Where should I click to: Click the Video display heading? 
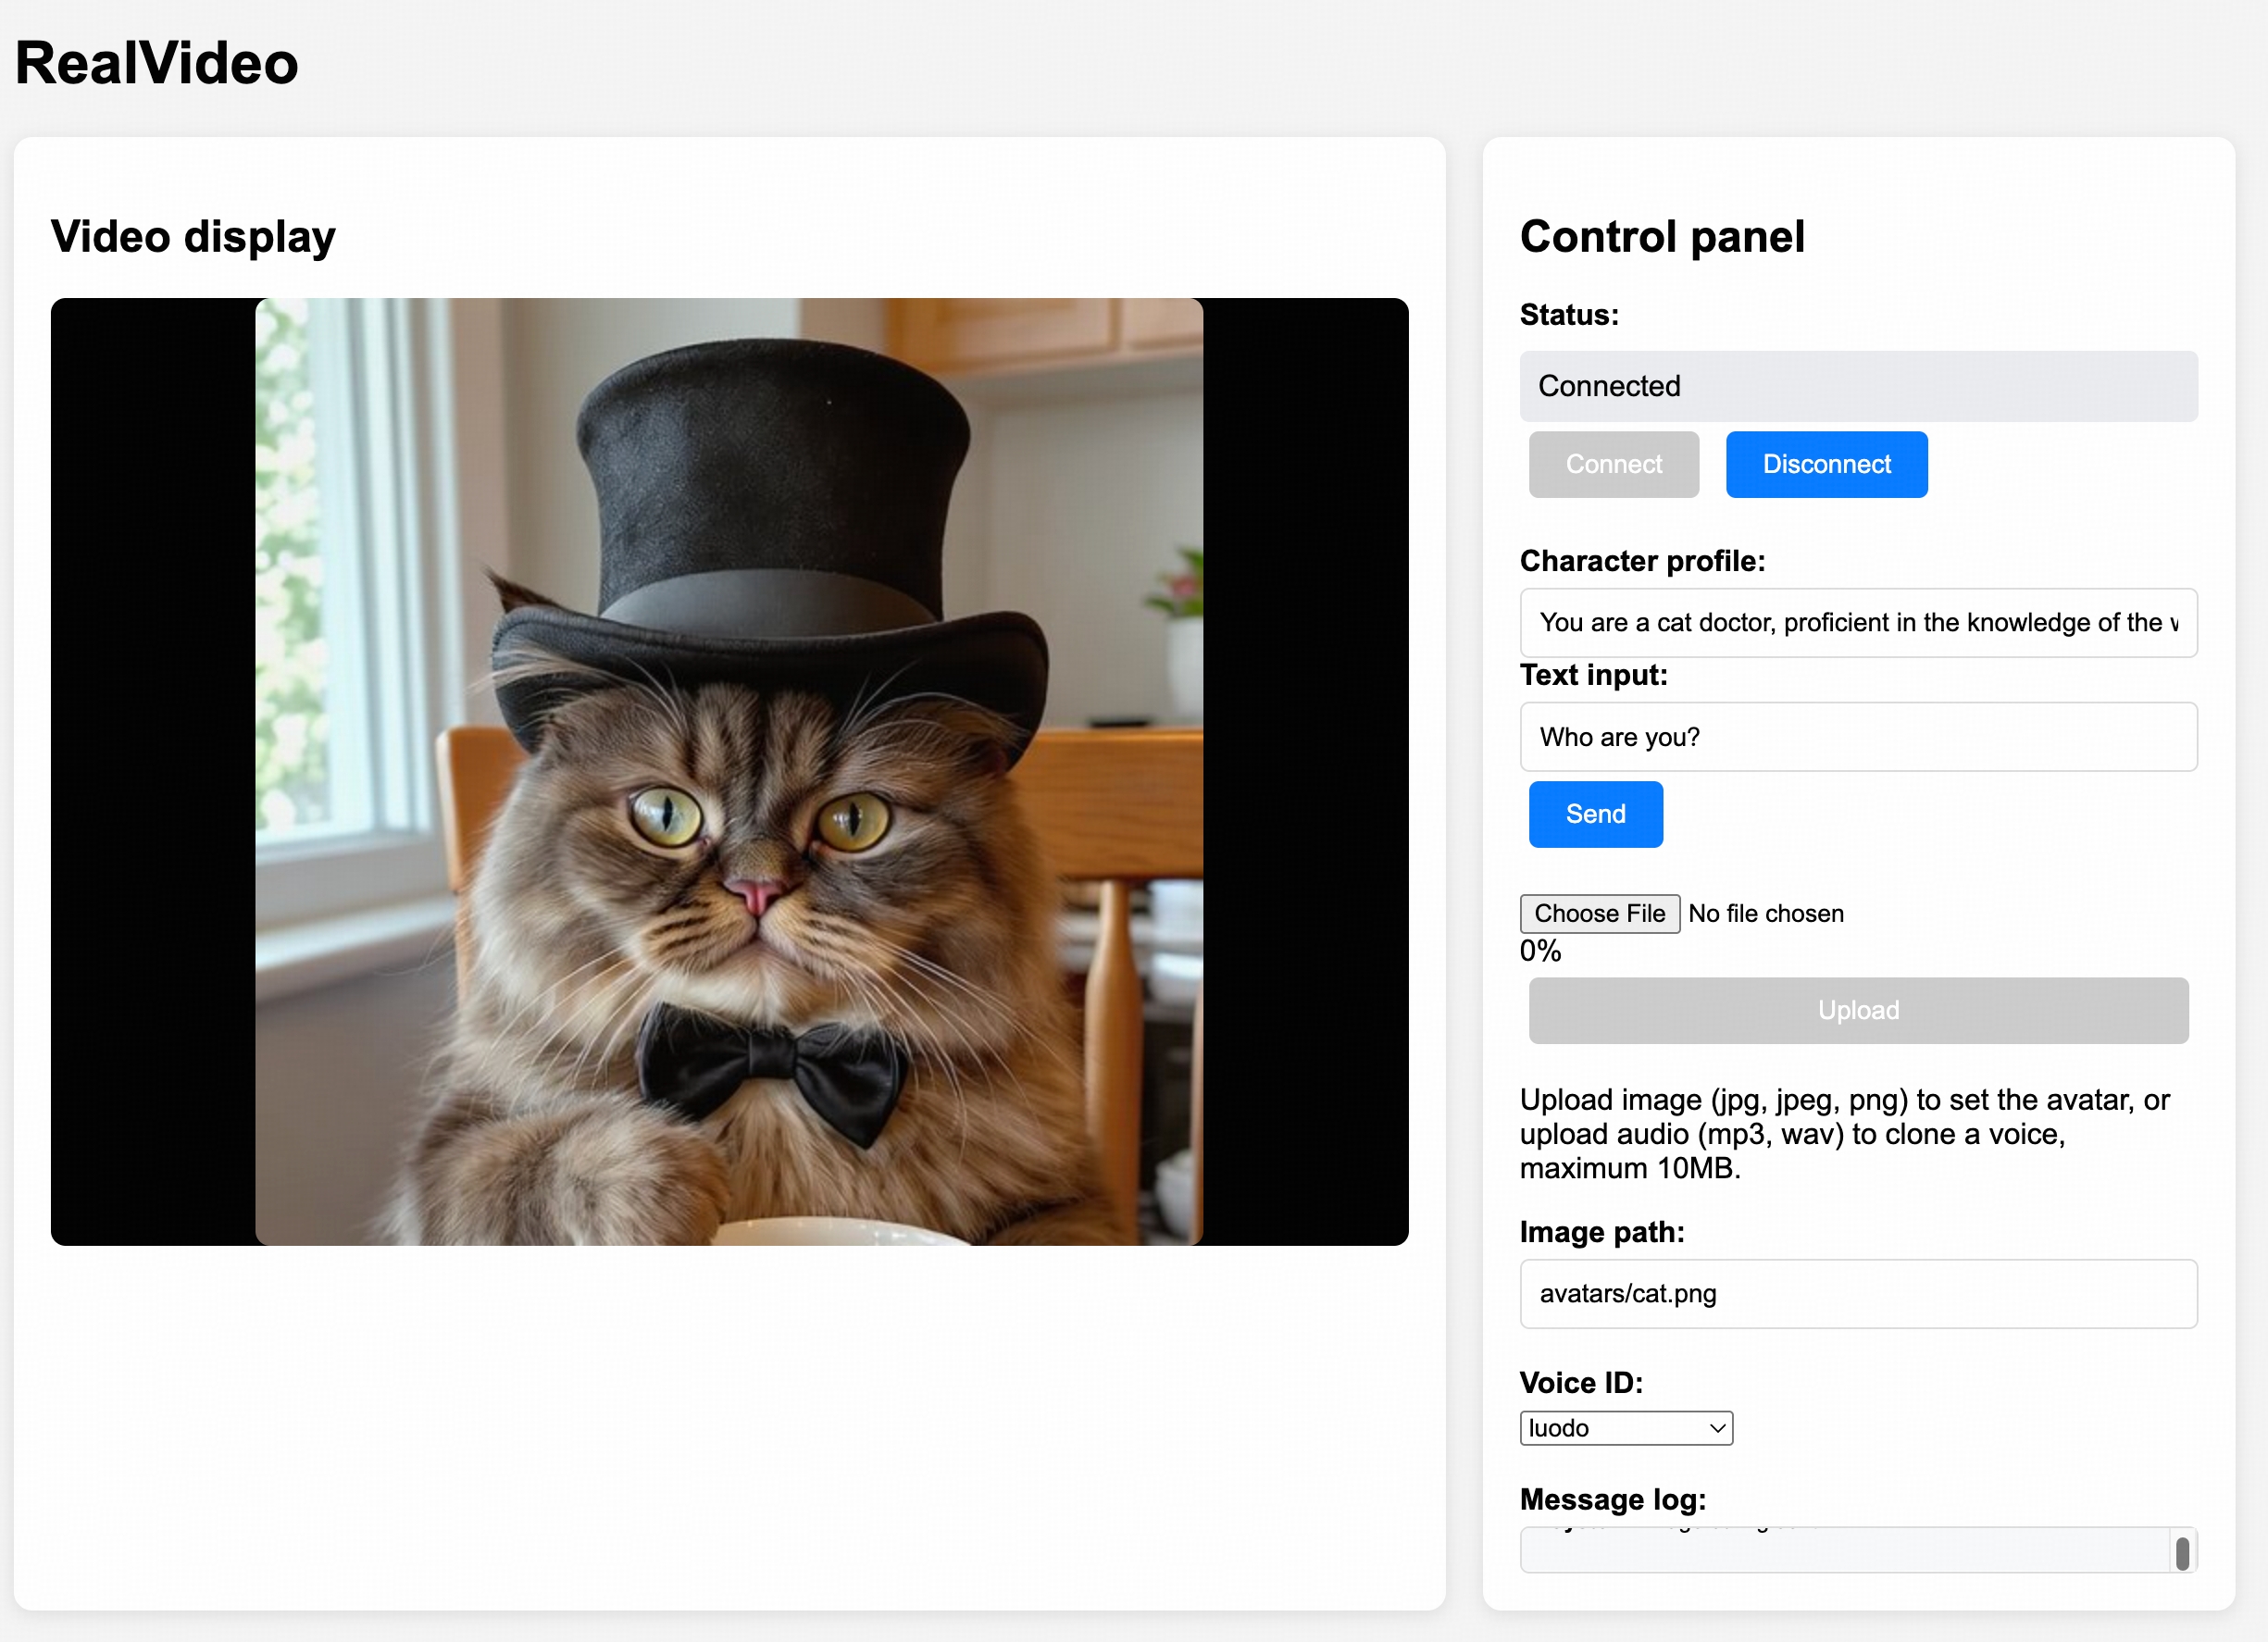click(x=193, y=237)
